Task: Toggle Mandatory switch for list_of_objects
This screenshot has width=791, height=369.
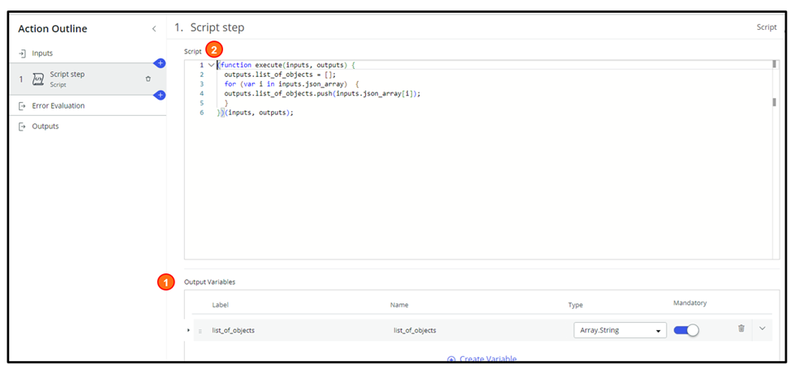Action: point(686,330)
